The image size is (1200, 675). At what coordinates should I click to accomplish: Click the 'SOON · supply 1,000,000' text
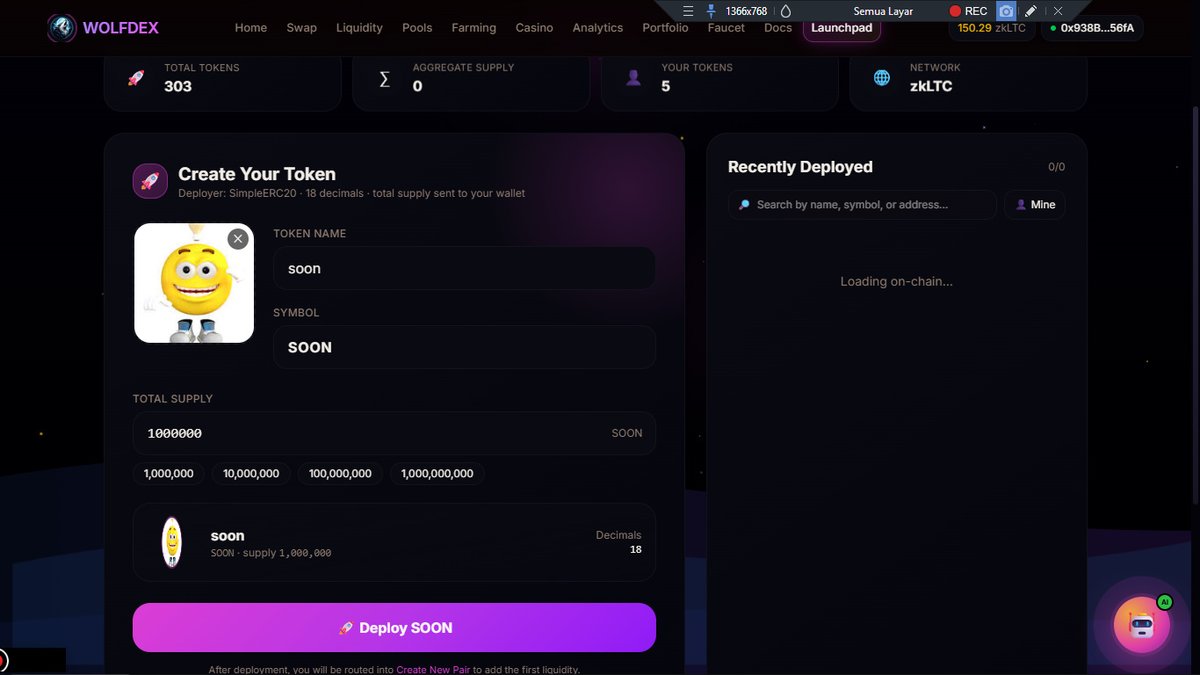(x=271, y=553)
